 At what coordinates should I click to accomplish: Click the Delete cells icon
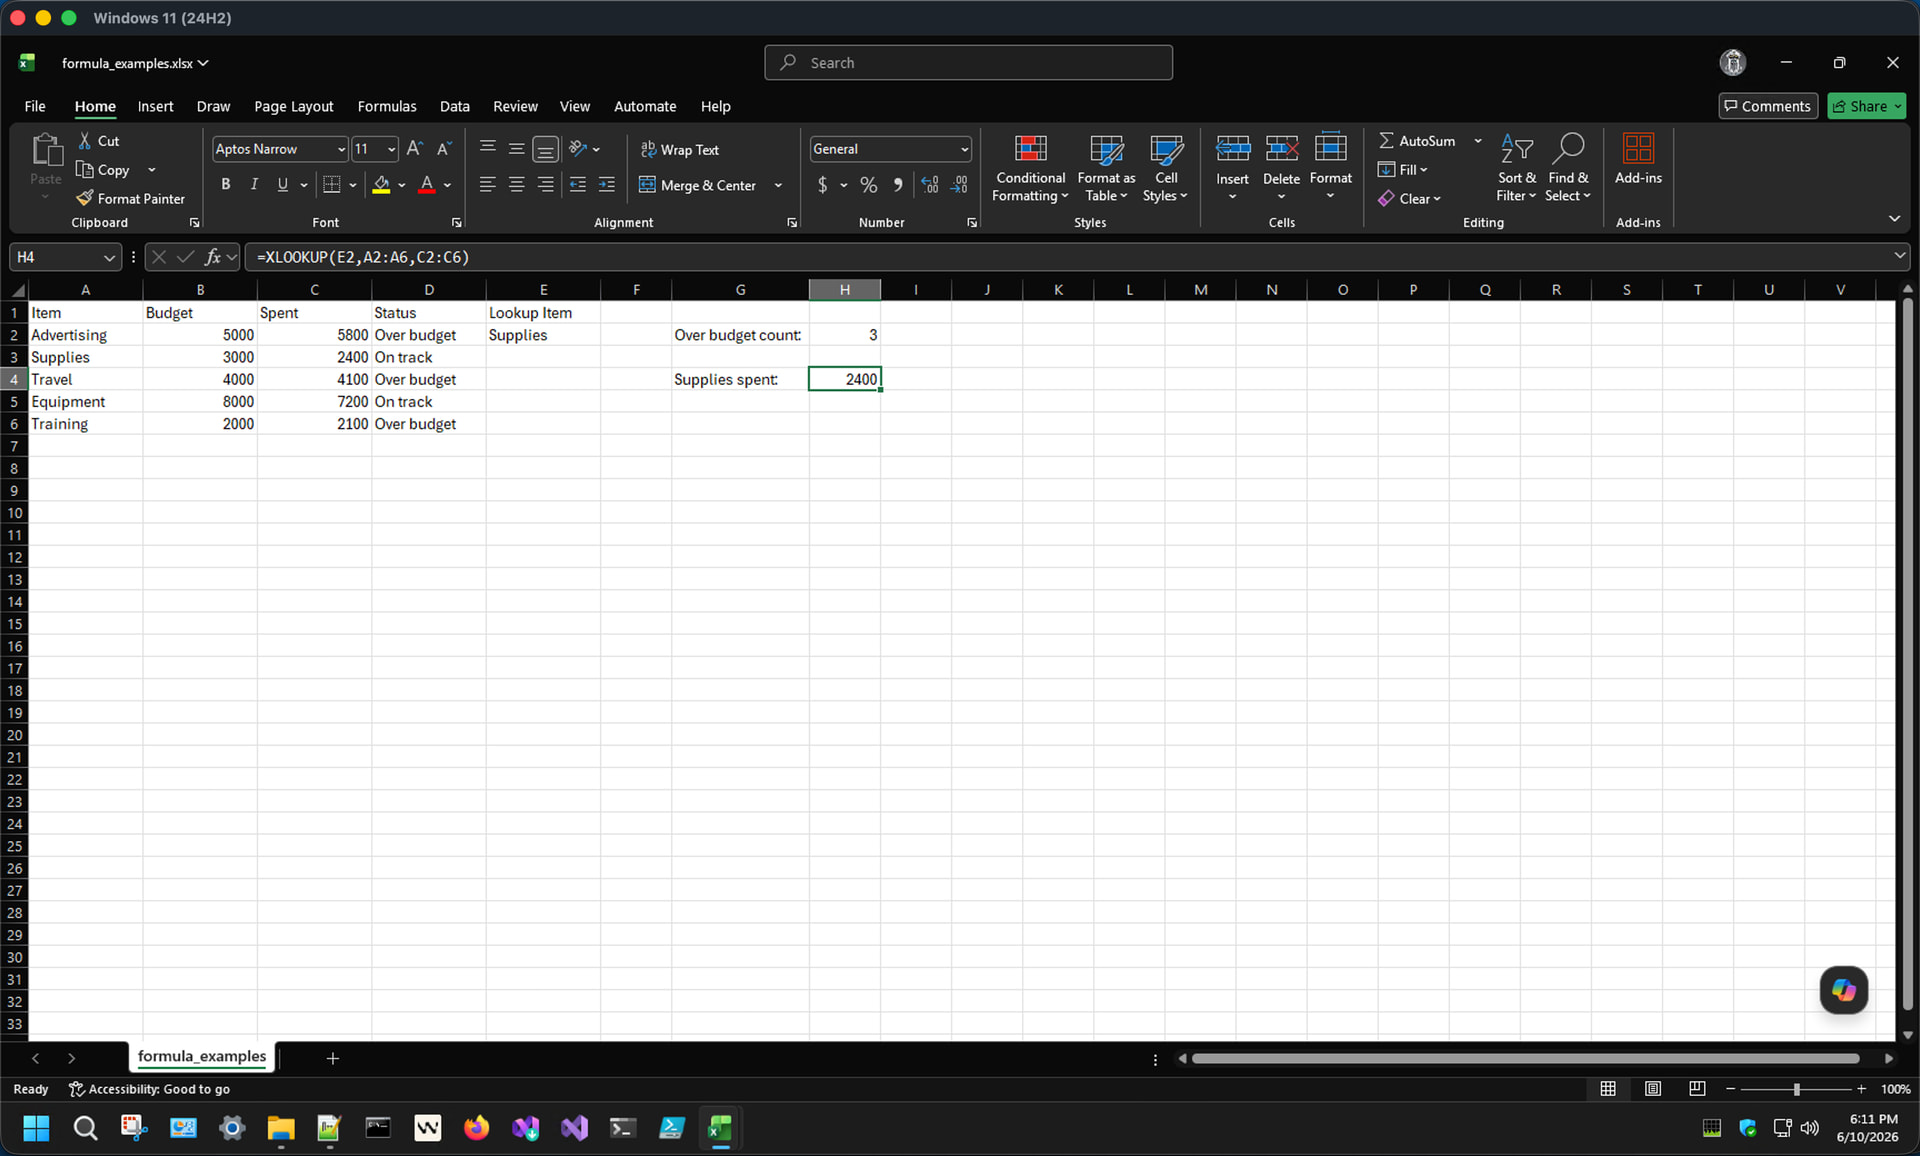pos(1281,149)
